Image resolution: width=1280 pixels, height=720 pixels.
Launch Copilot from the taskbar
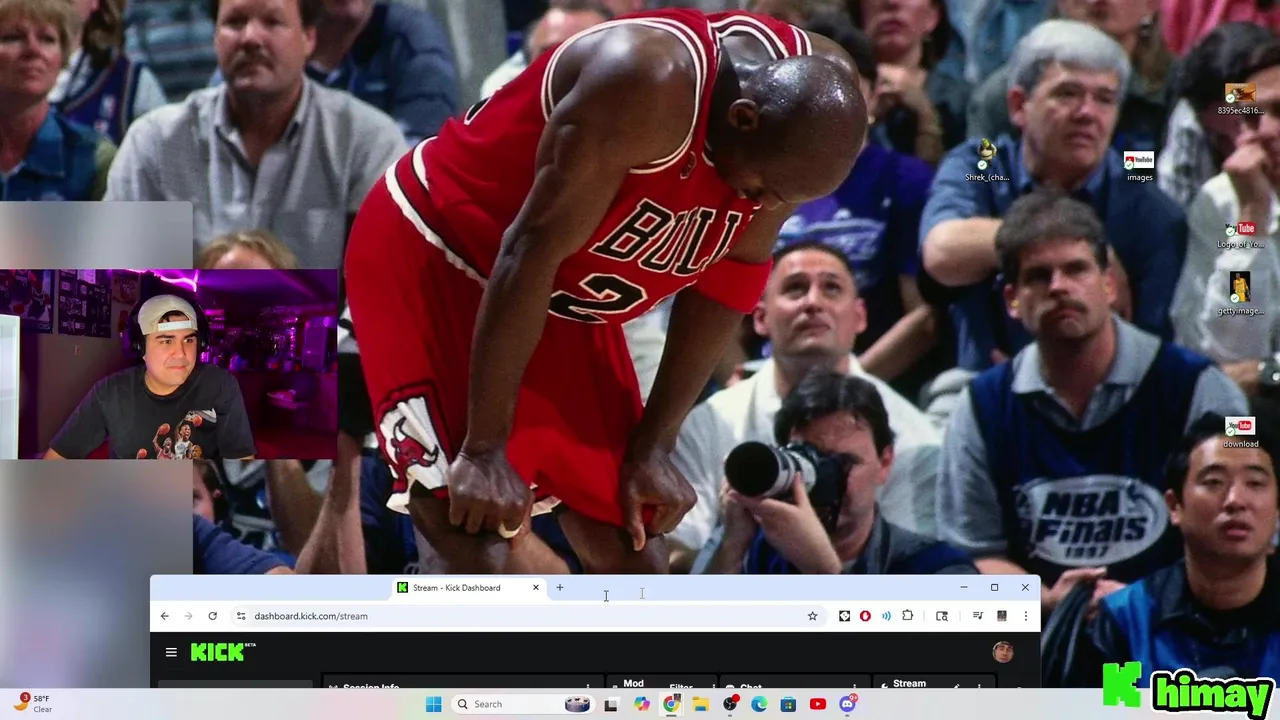click(x=641, y=704)
